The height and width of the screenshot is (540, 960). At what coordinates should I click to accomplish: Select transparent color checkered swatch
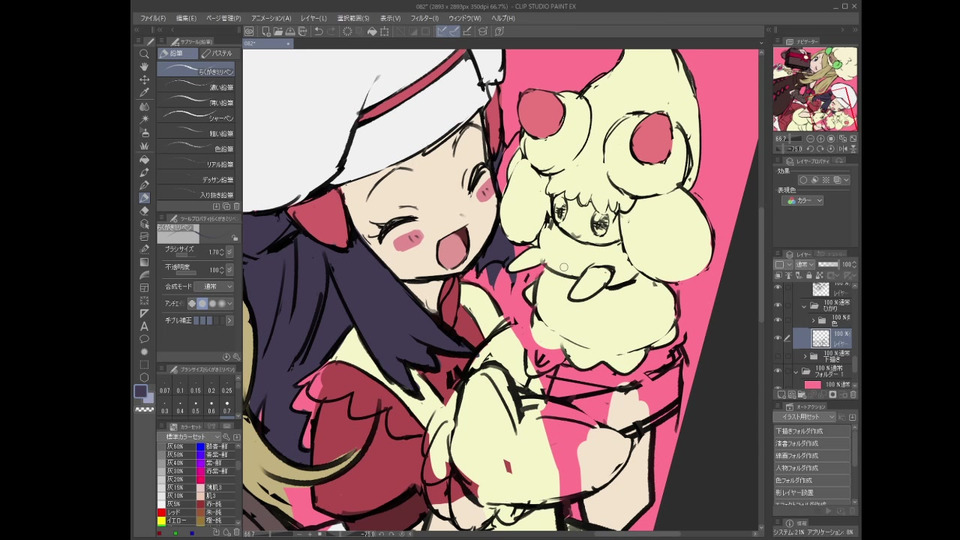pos(144,410)
